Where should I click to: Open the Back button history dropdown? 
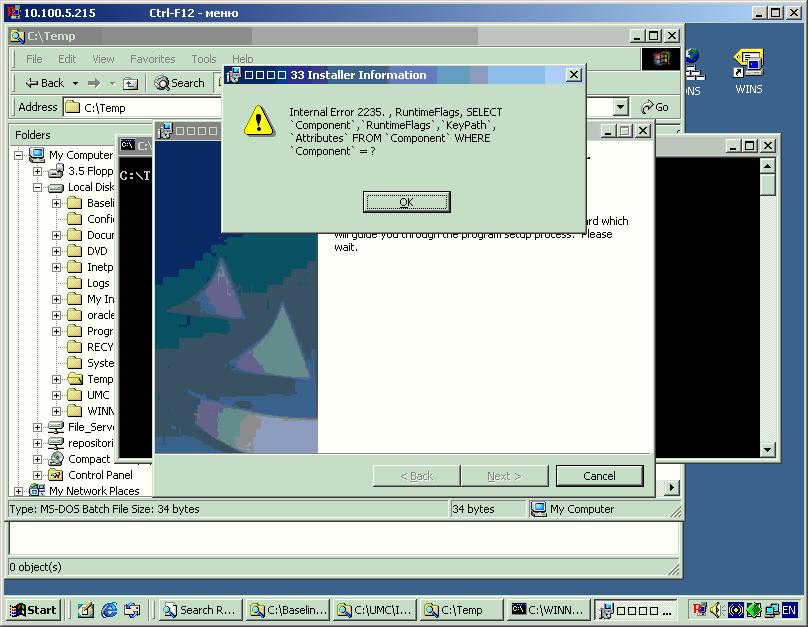point(72,83)
